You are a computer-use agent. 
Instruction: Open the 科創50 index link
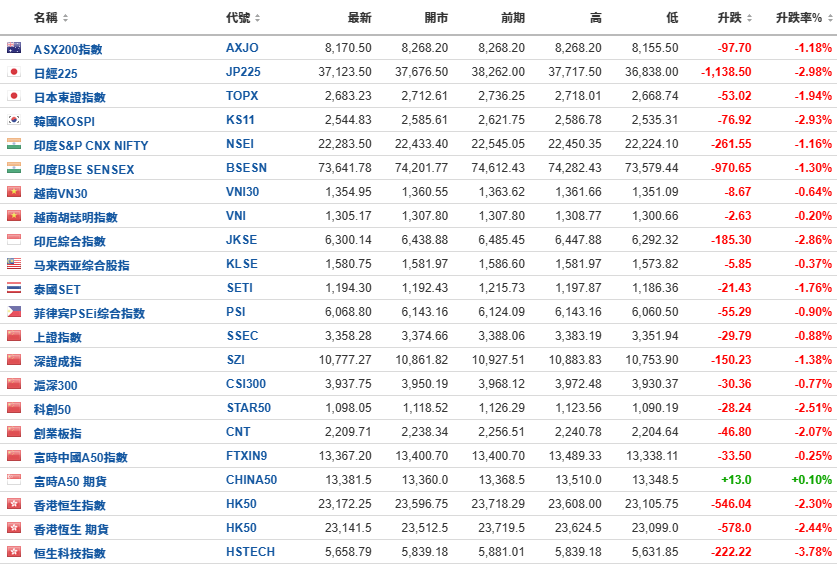[52, 410]
